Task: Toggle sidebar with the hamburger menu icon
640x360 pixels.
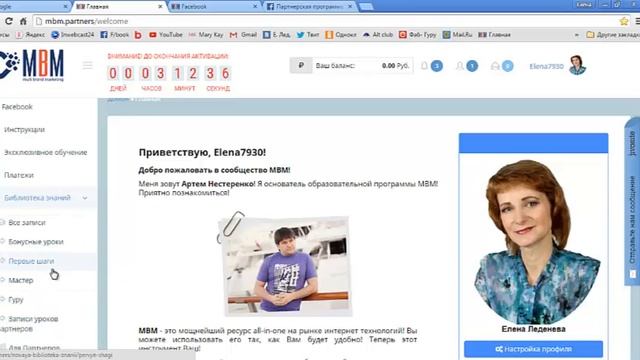Action: (x=87, y=65)
